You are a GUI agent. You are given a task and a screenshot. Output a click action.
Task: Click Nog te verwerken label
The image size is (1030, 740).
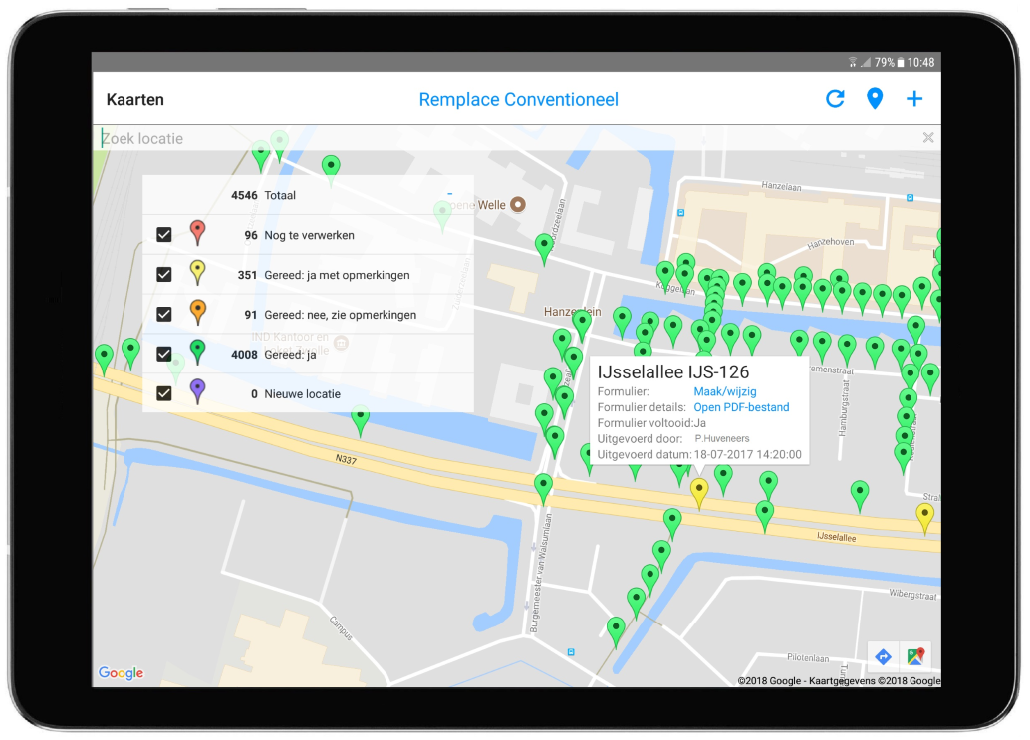point(309,235)
